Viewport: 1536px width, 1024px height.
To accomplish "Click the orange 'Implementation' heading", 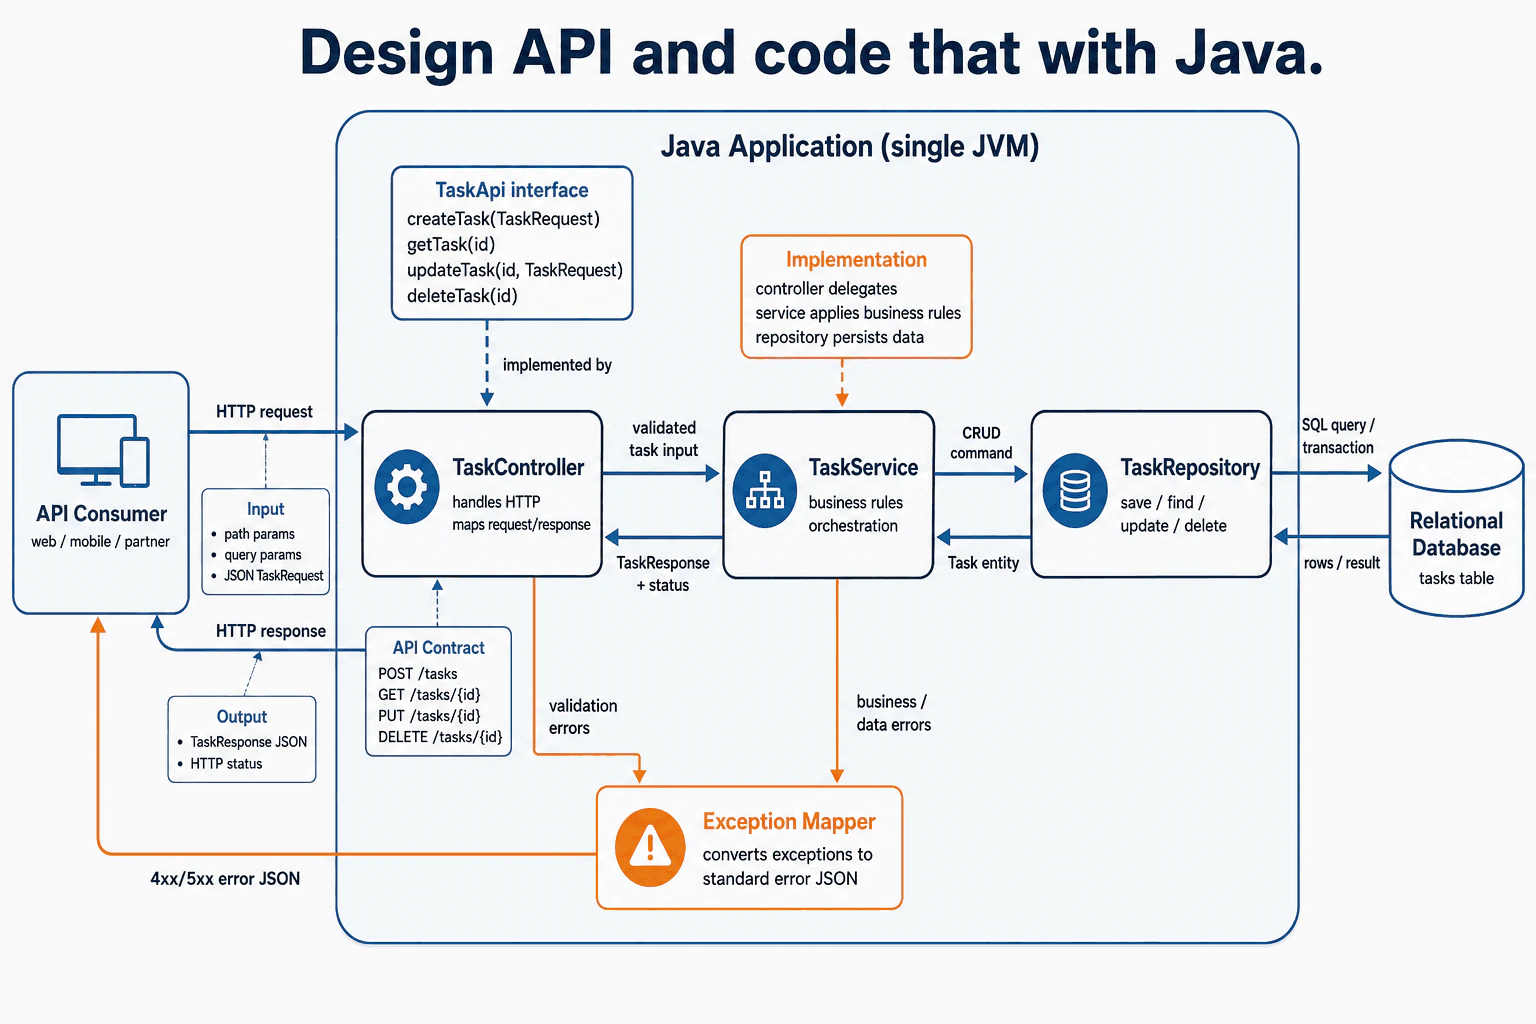I will 856,259.
